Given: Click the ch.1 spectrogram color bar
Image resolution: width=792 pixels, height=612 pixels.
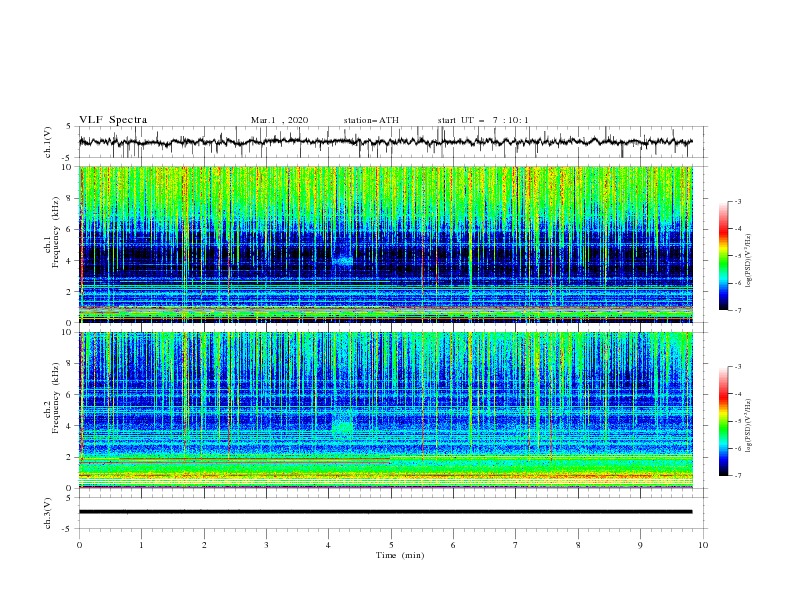Looking at the screenshot, I should pos(723,256).
